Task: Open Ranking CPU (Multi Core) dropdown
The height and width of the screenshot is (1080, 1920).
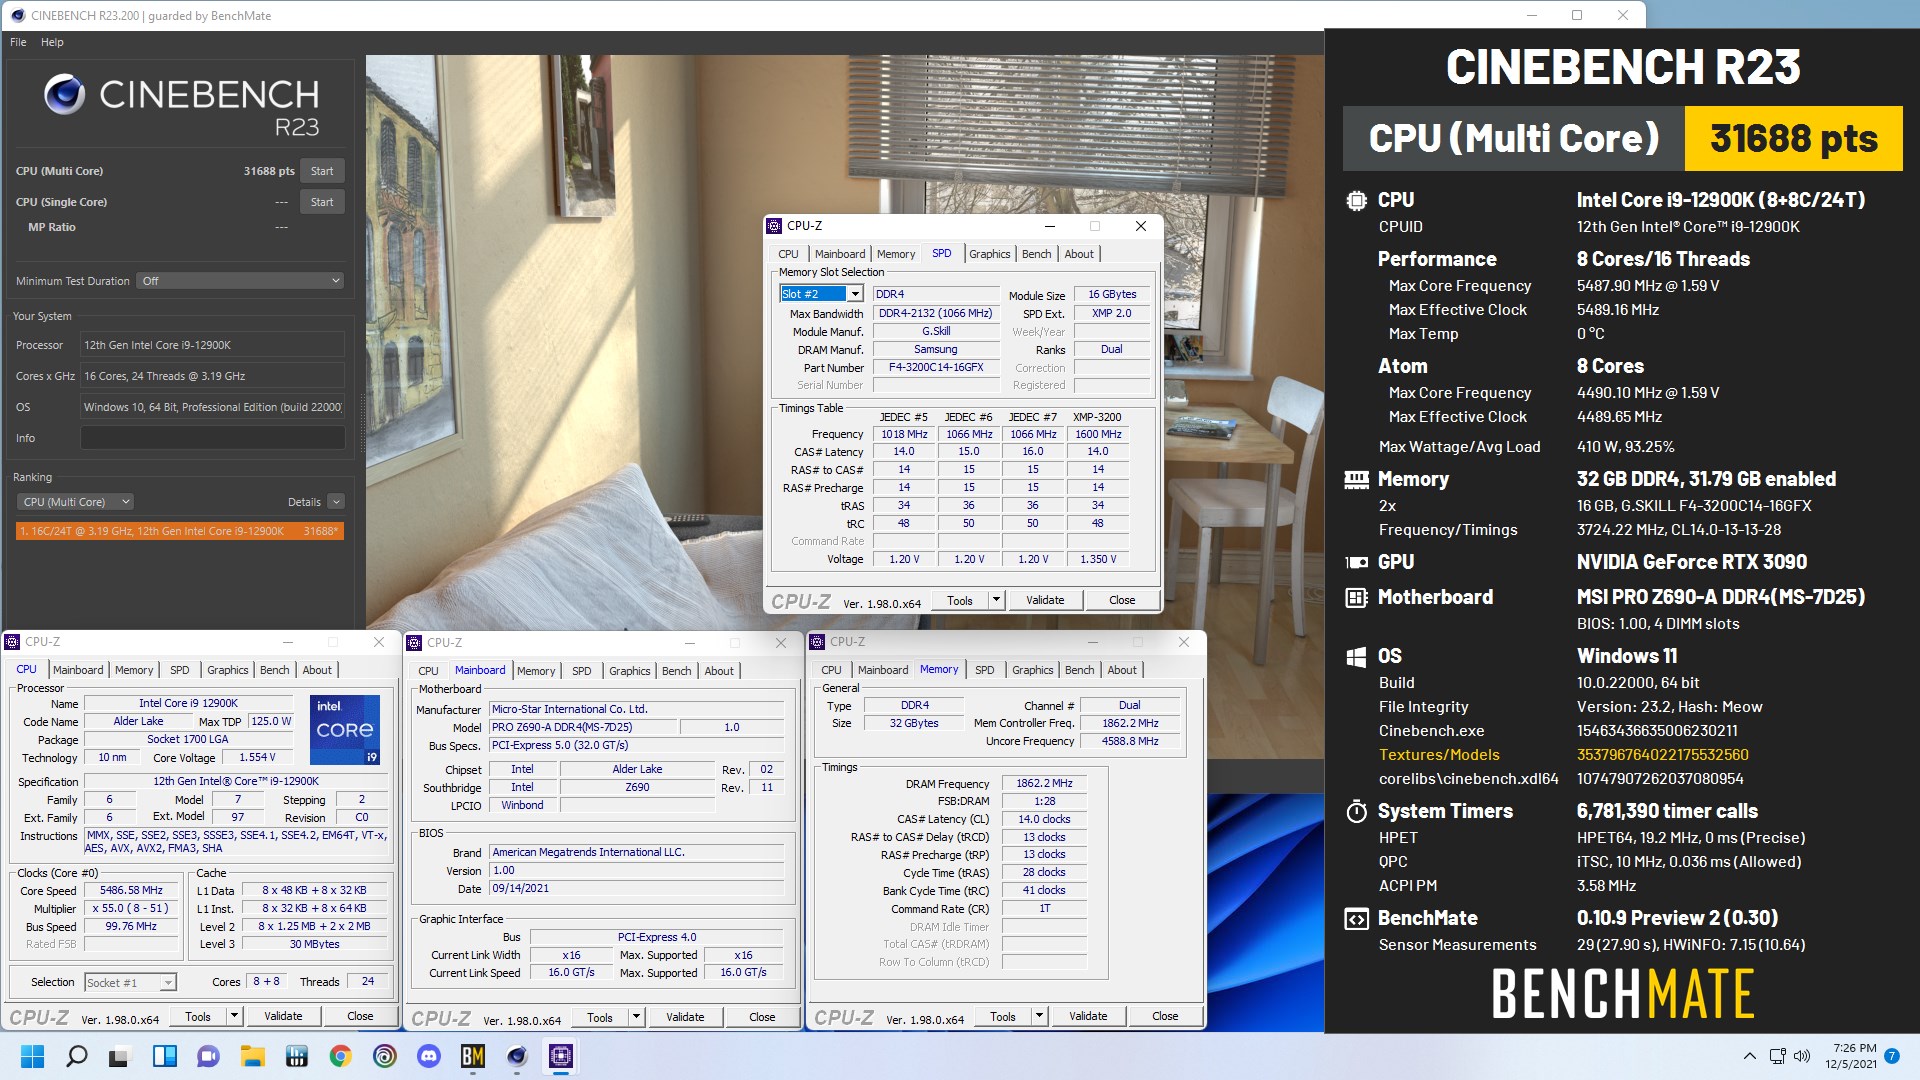Action: 75,502
